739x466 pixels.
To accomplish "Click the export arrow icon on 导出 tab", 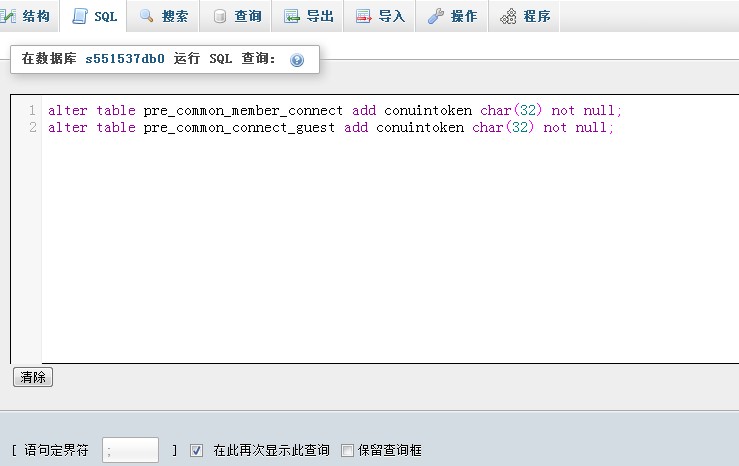I will click(292, 16).
